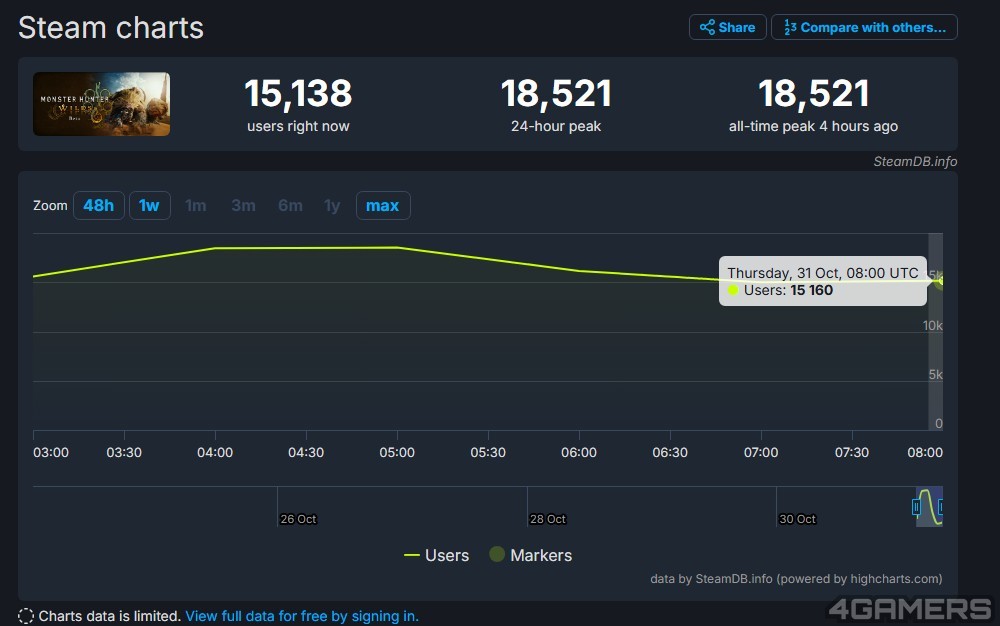
Task: Toggle the Users series in legend
Action: [x=437, y=555]
